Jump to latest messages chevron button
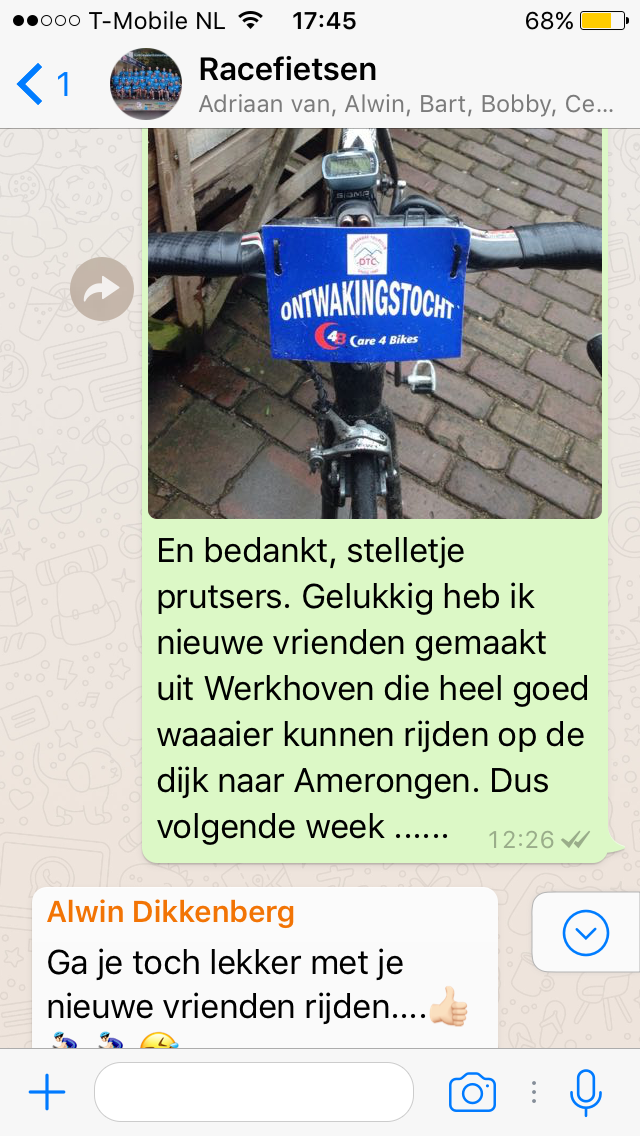The image size is (640, 1136). 586,932
